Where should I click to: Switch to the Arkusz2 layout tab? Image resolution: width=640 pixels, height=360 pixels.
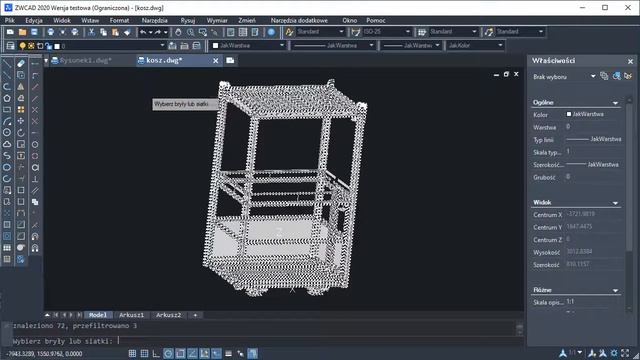168,315
